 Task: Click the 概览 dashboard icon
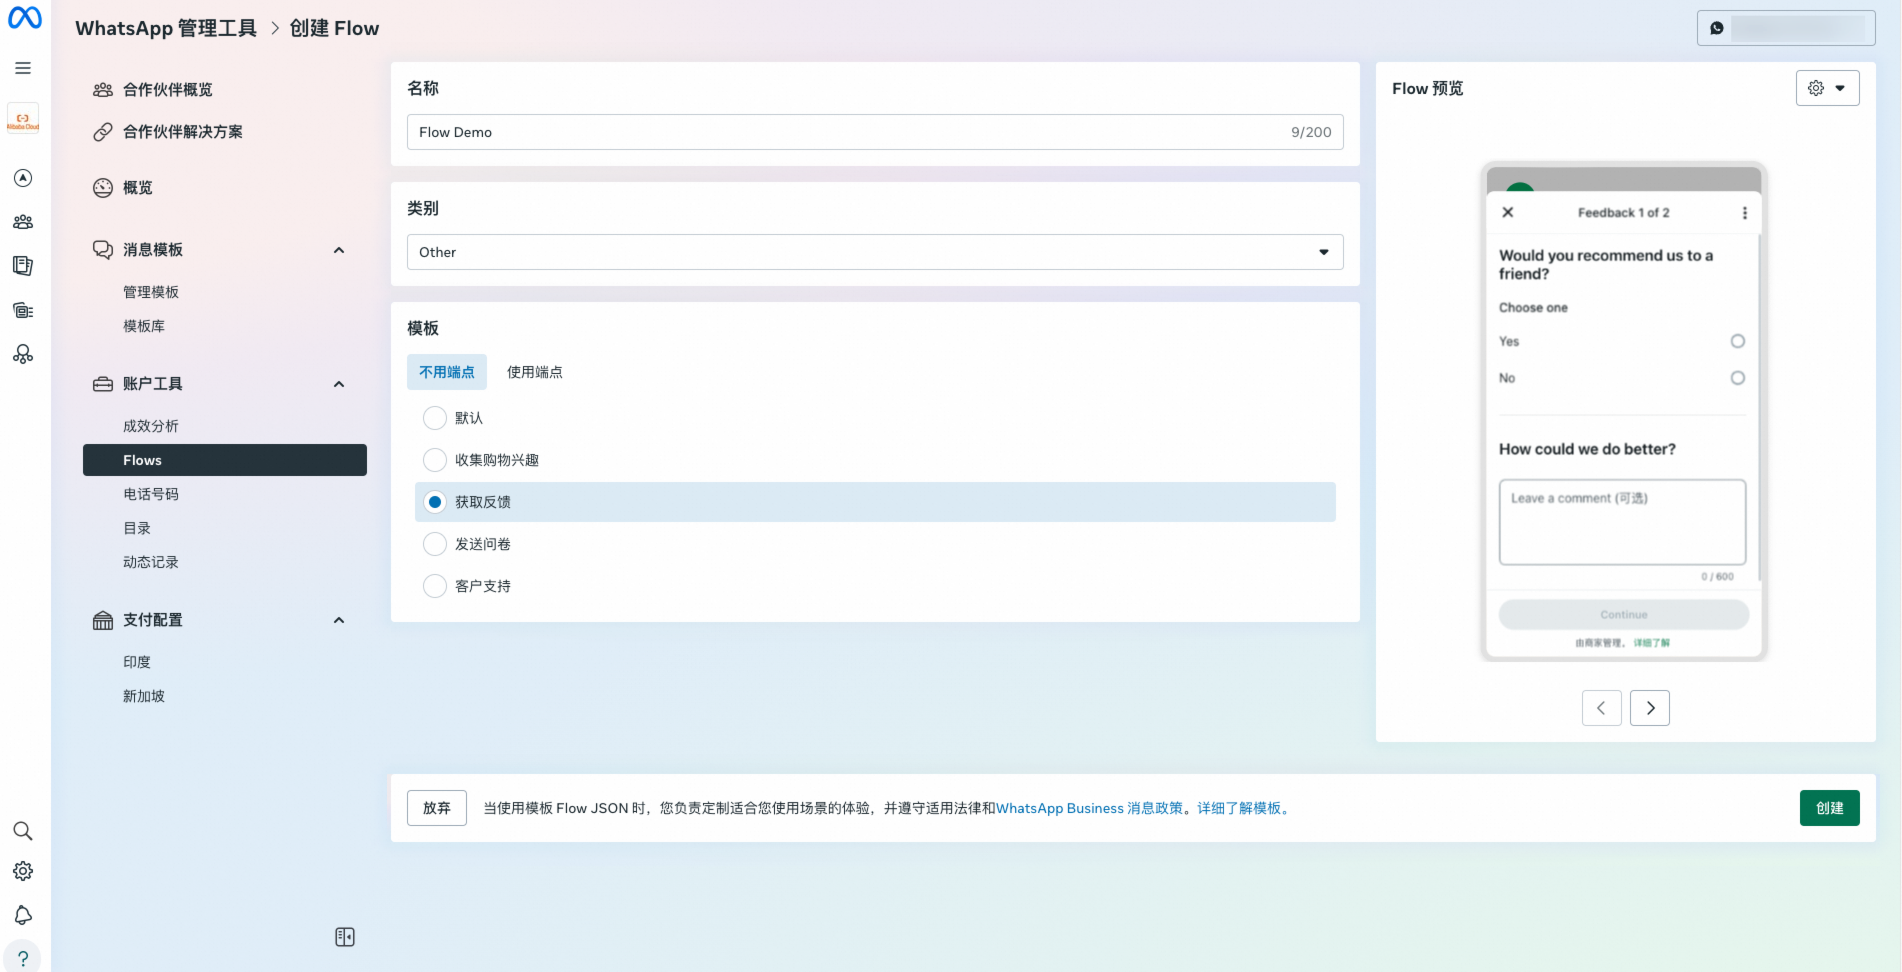pos(103,188)
